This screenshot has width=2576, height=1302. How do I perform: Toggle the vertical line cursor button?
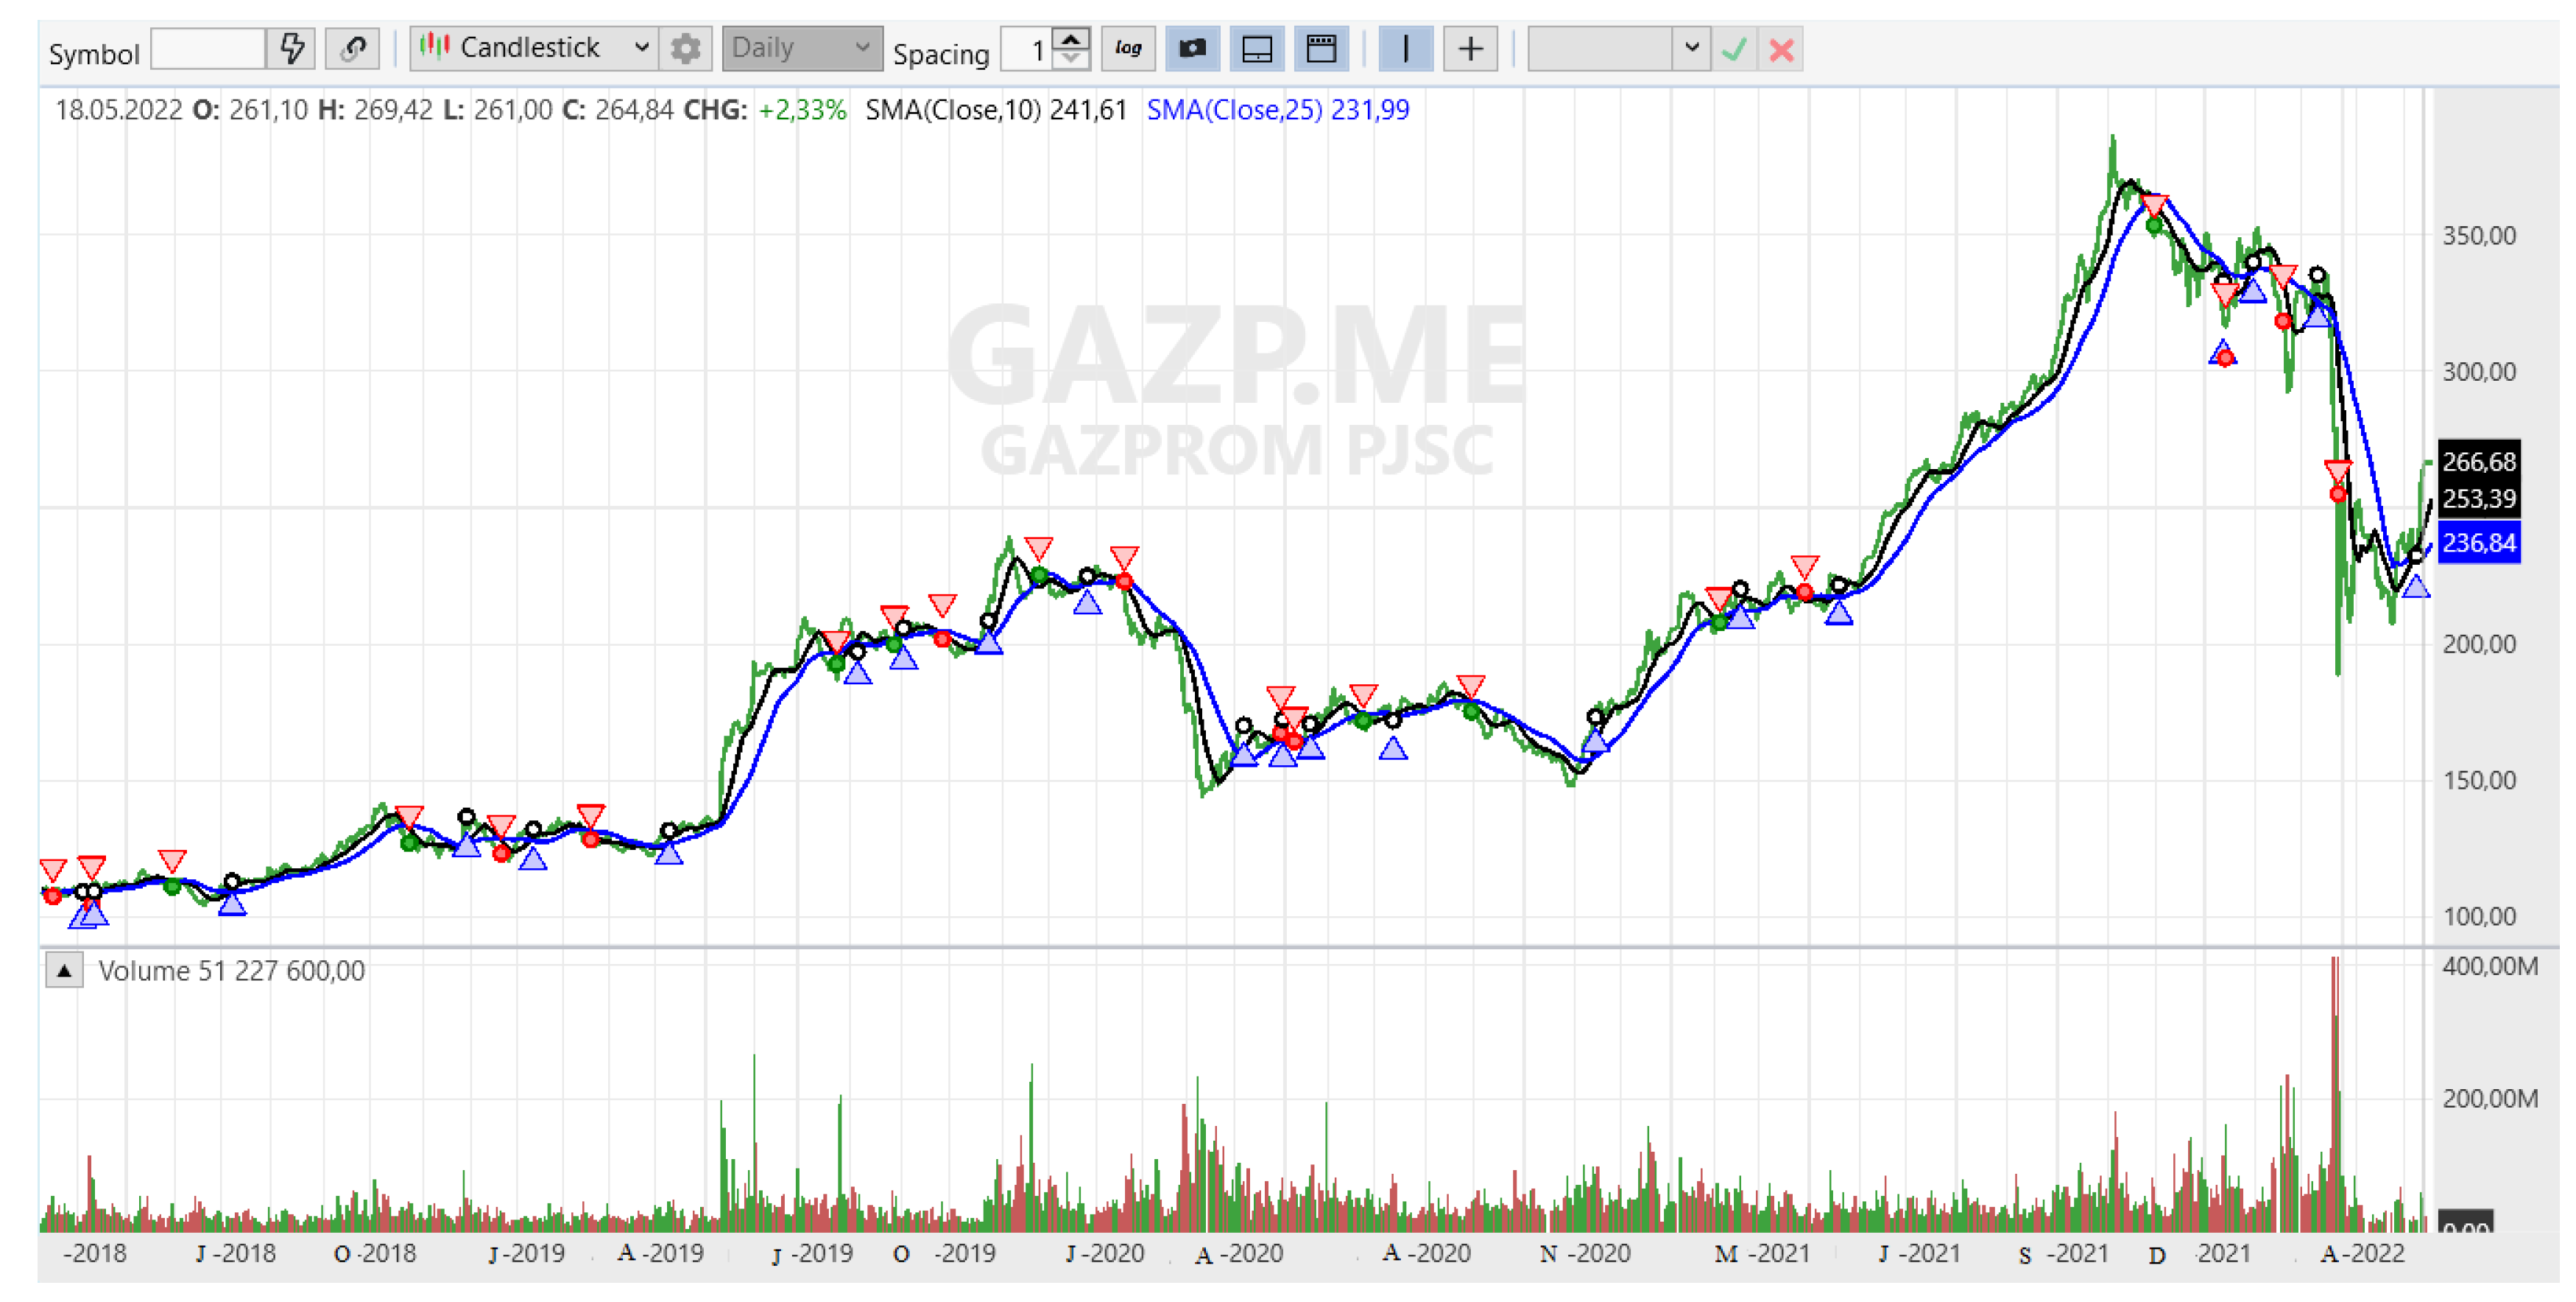pyautogui.click(x=1405, y=48)
